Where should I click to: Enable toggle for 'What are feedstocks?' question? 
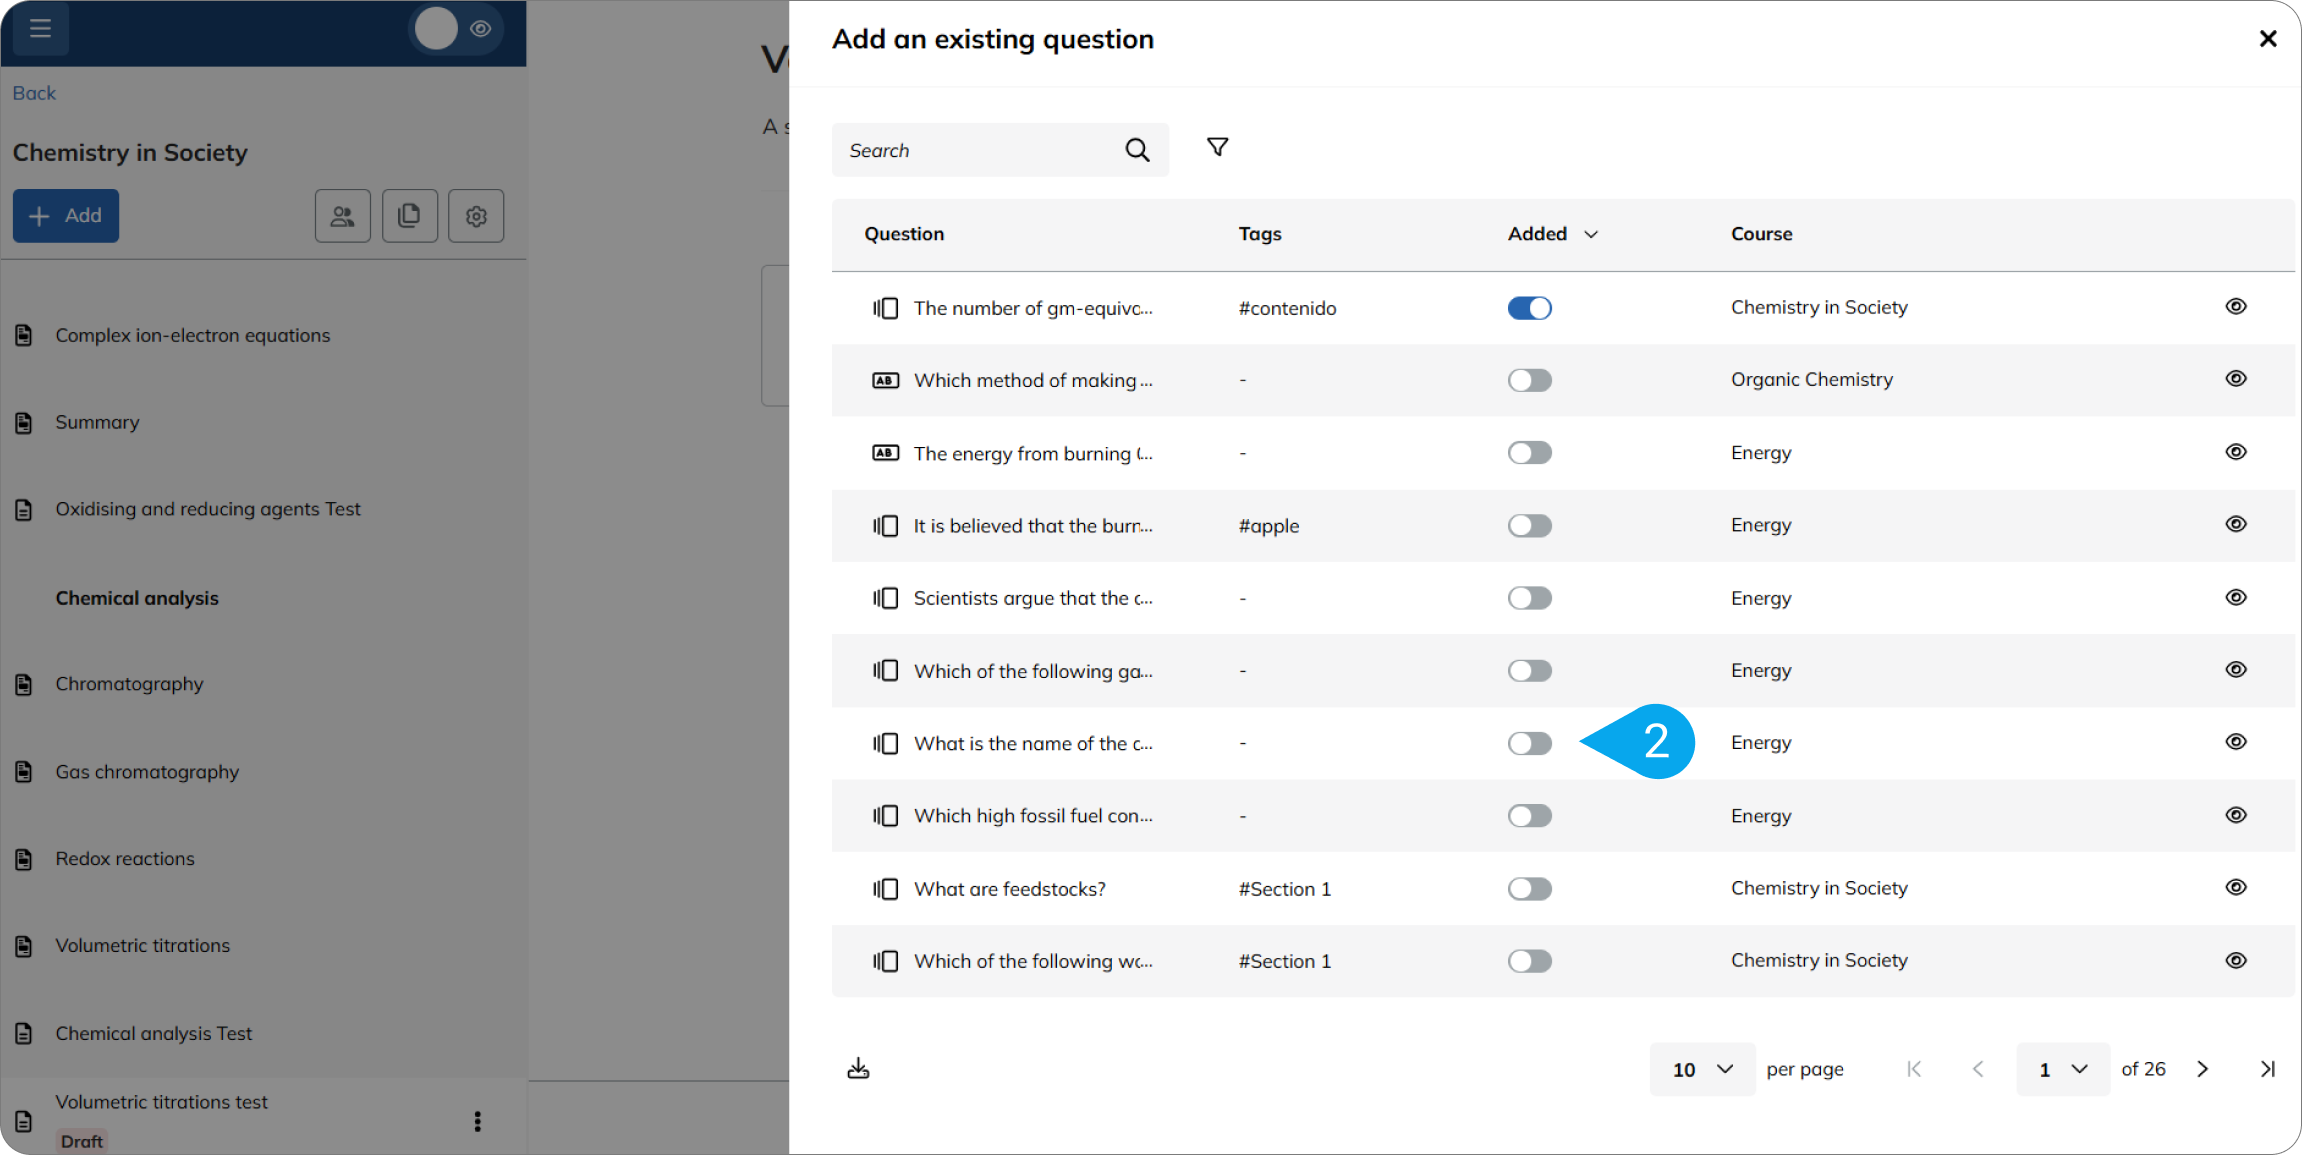(1529, 889)
